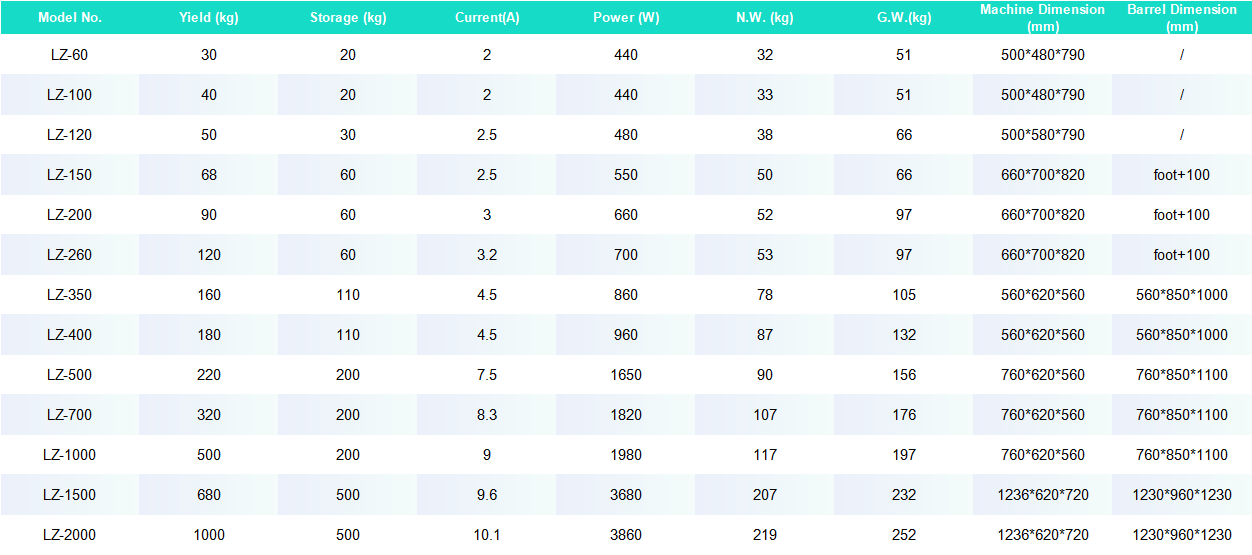Click the Current(A) column header
The width and height of the screenshot is (1252, 555).
(487, 18)
